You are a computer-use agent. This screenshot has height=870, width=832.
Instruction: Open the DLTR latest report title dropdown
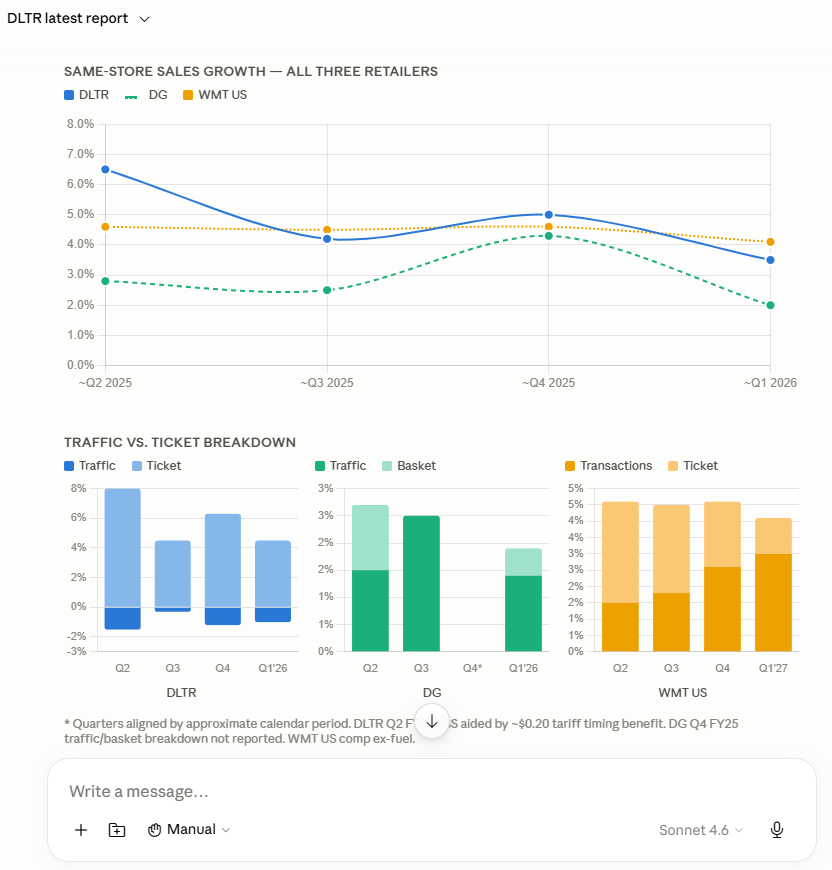78,18
